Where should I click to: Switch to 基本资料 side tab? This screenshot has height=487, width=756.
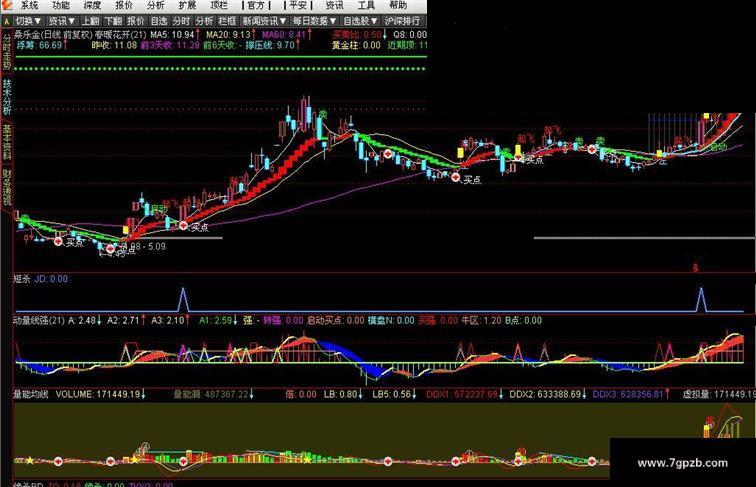[7, 142]
